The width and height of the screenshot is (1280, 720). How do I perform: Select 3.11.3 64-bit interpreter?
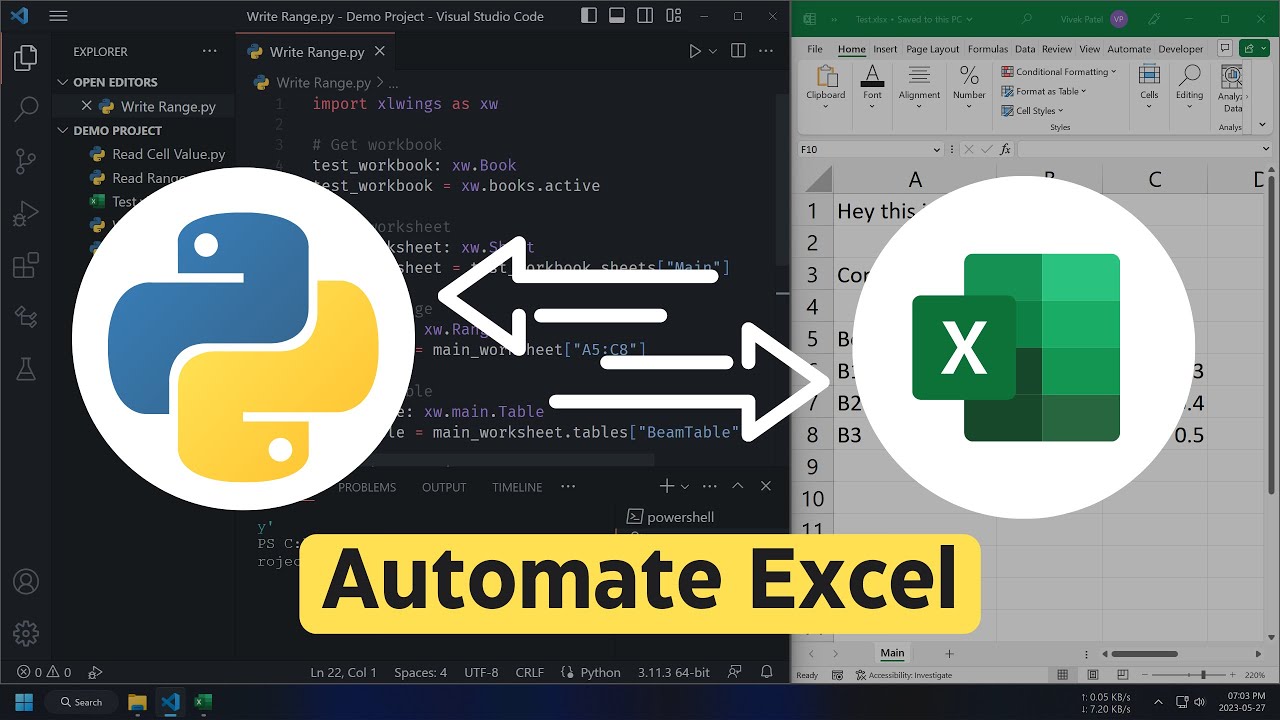pos(674,673)
